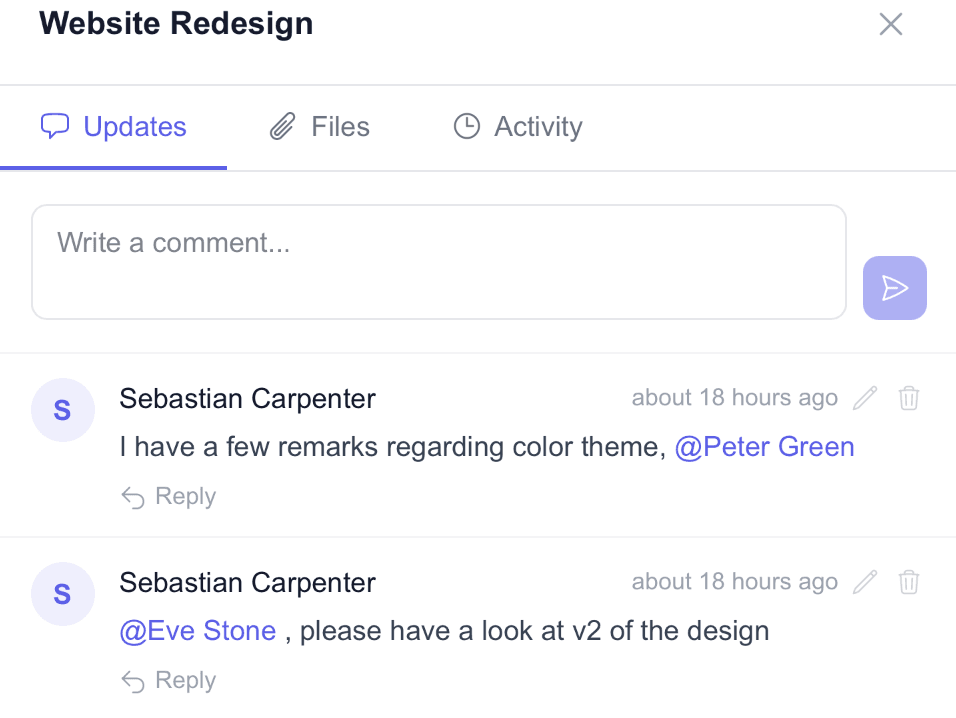Viewport: 956px width, 718px height.
Task: Edit the comment mentioning Peter Green
Action: tap(865, 398)
